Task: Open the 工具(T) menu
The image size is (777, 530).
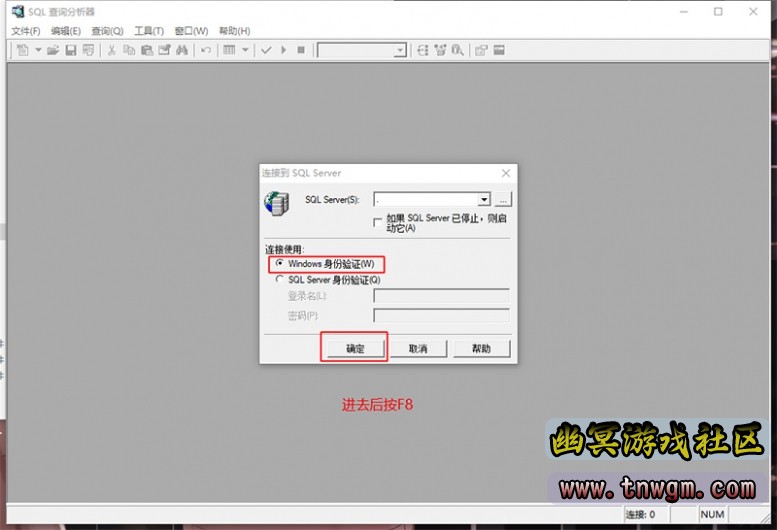Action: [x=149, y=31]
